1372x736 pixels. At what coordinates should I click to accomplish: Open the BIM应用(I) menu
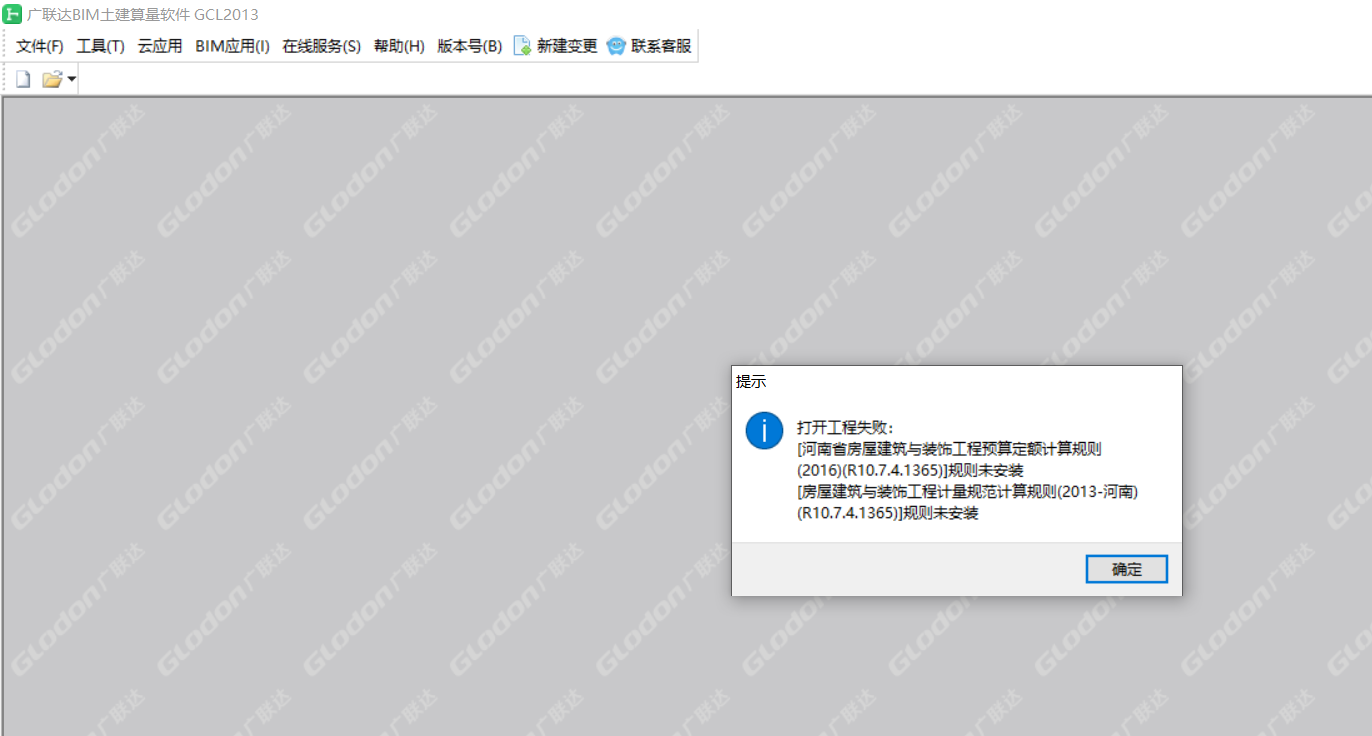click(233, 46)
